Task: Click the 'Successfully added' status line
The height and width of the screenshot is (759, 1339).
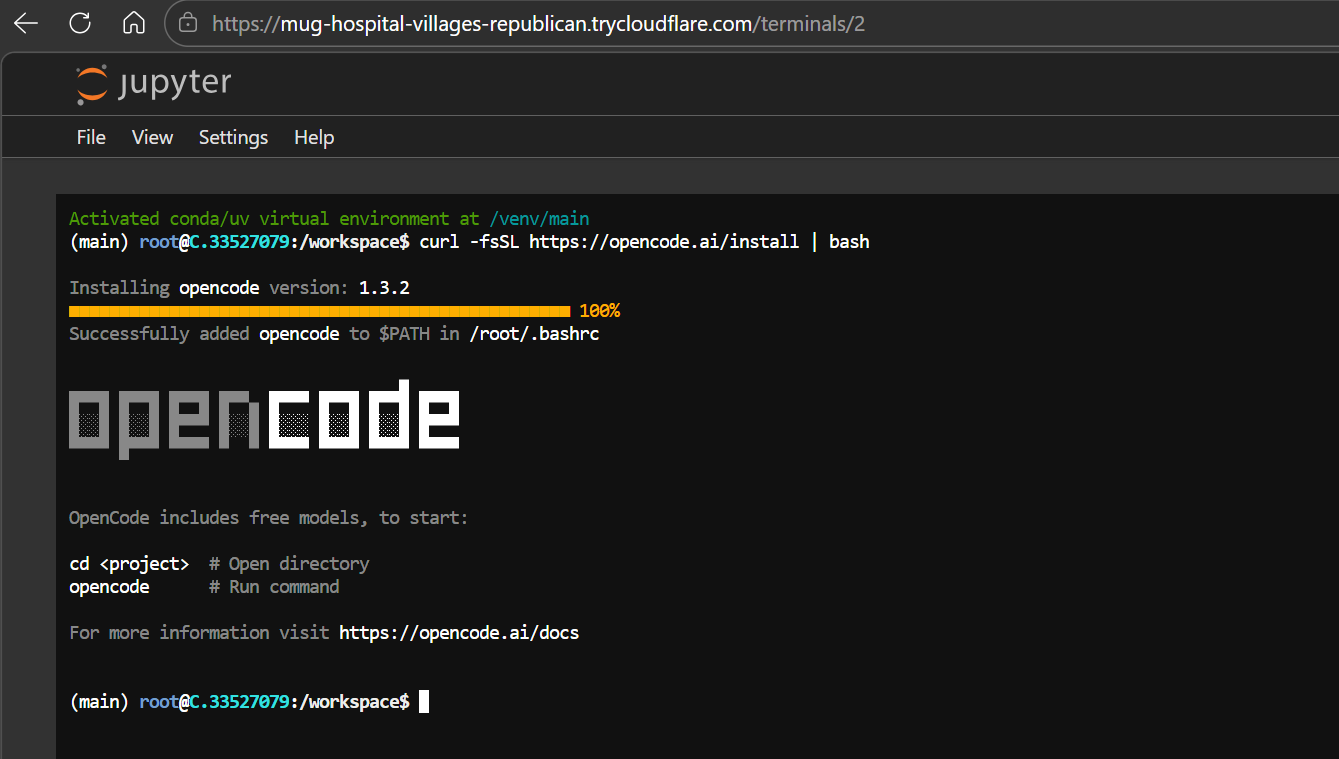Action: click(334, 334)
